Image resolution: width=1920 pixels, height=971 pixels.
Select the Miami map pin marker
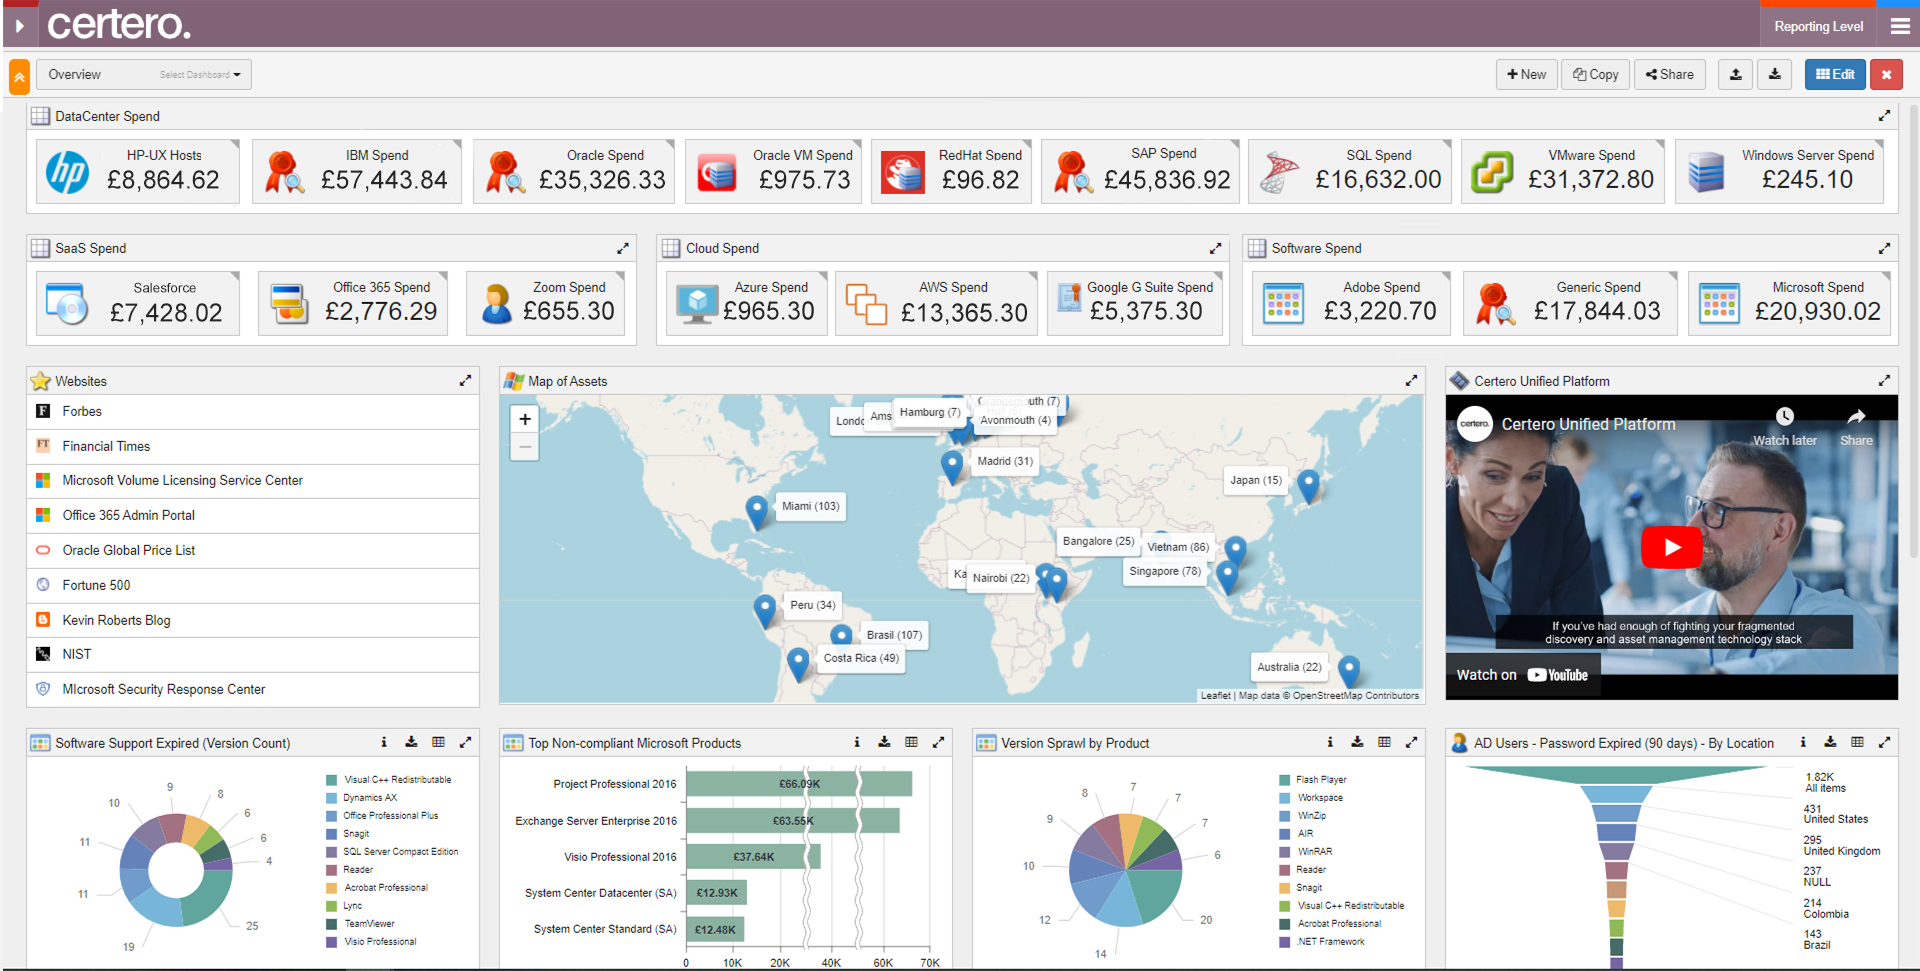point(757,511)
